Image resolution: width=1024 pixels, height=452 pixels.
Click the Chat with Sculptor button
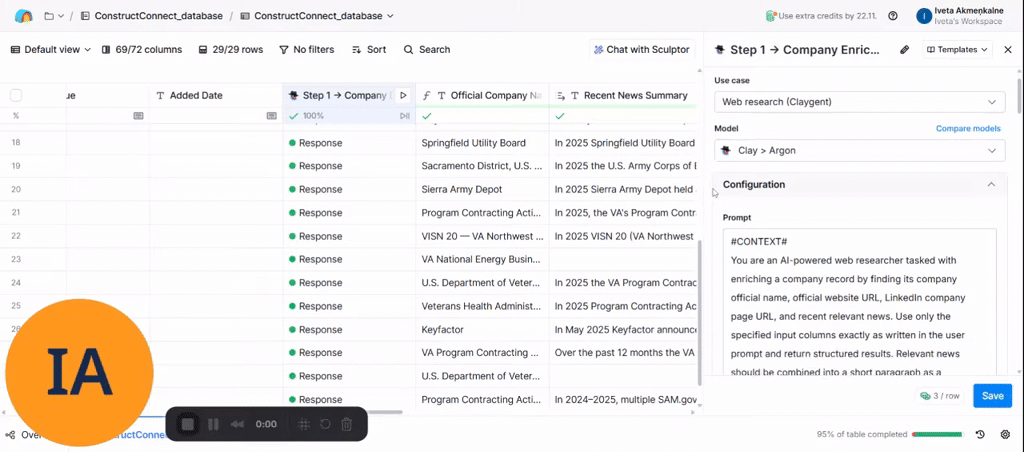coord(640,49)
